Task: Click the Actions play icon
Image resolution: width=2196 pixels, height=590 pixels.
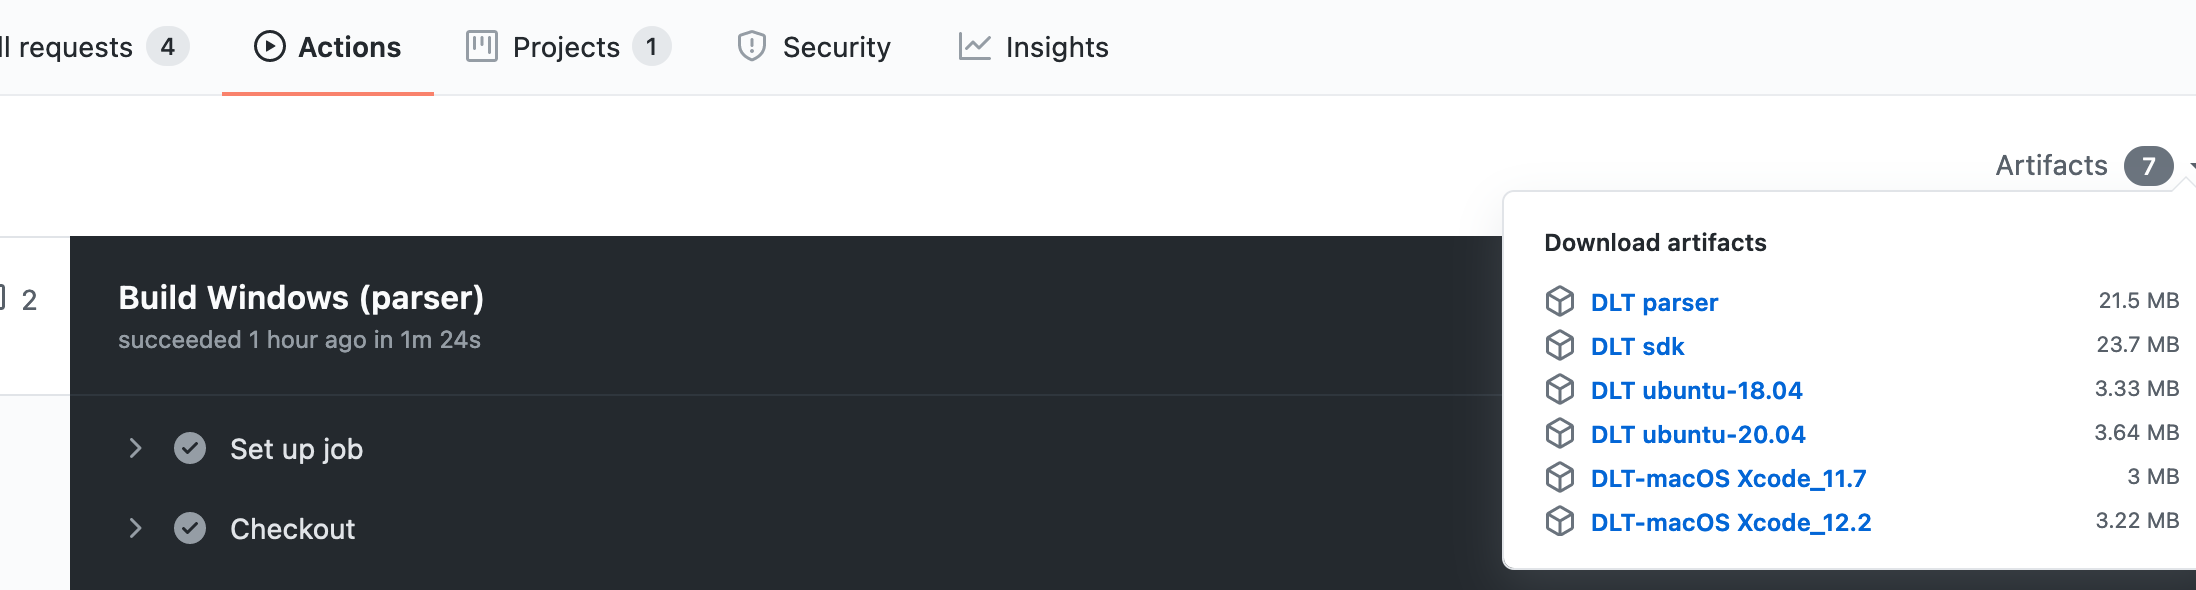Action: [x=268, y=46]
